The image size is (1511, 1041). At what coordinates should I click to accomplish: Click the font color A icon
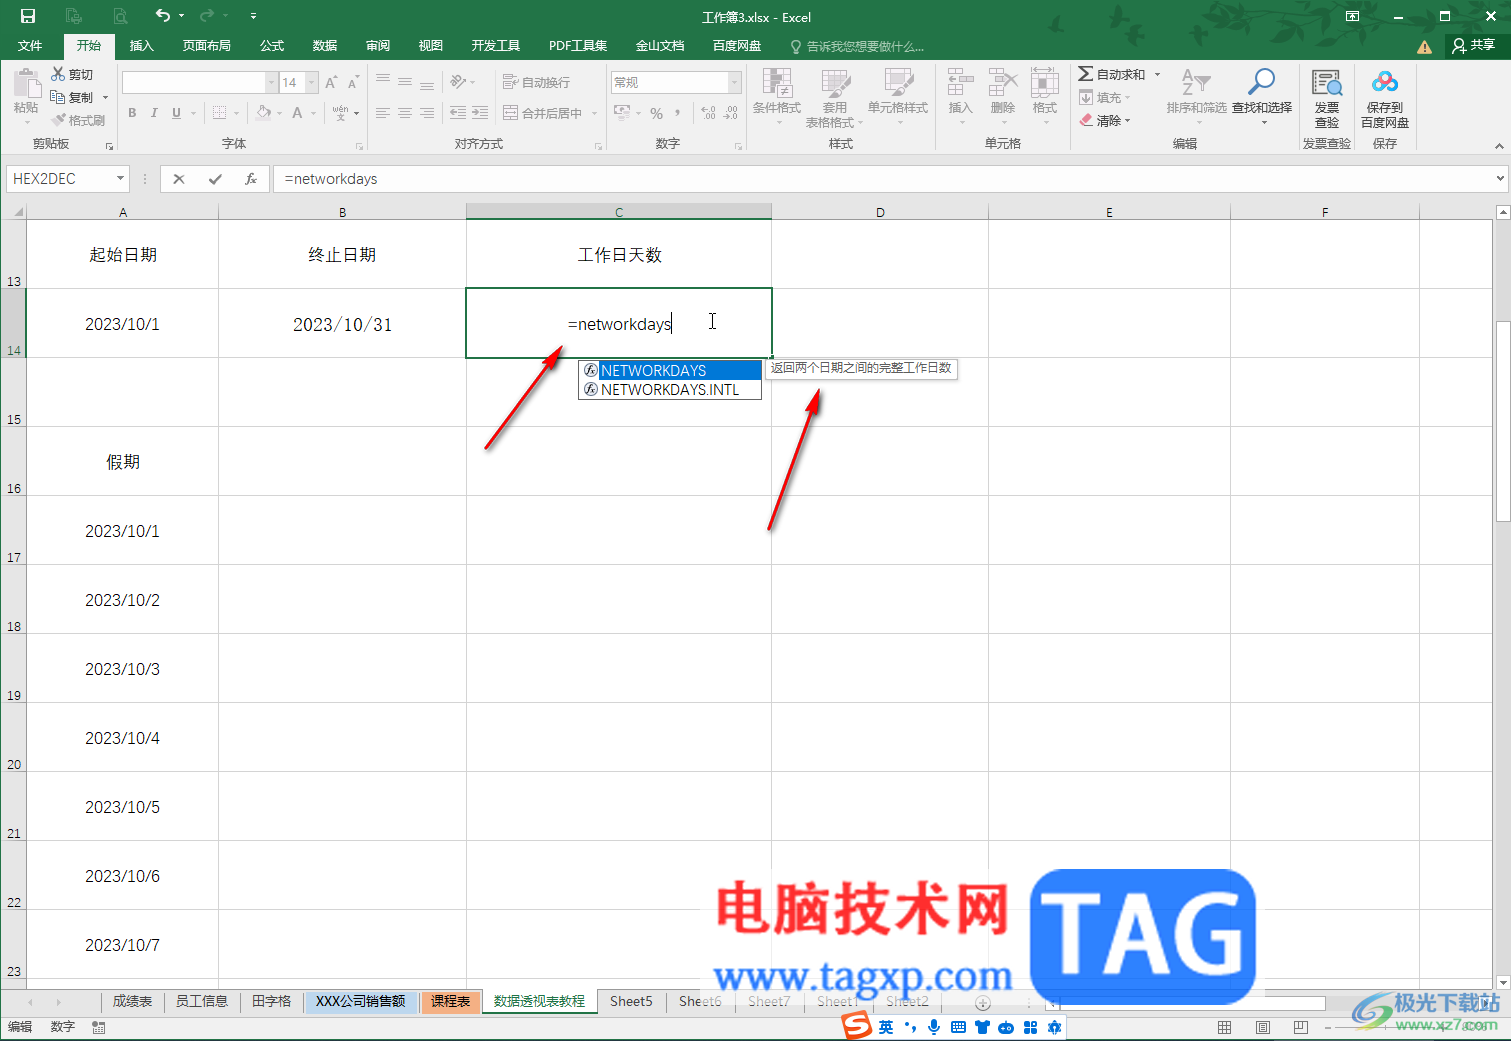pos(297,113)
